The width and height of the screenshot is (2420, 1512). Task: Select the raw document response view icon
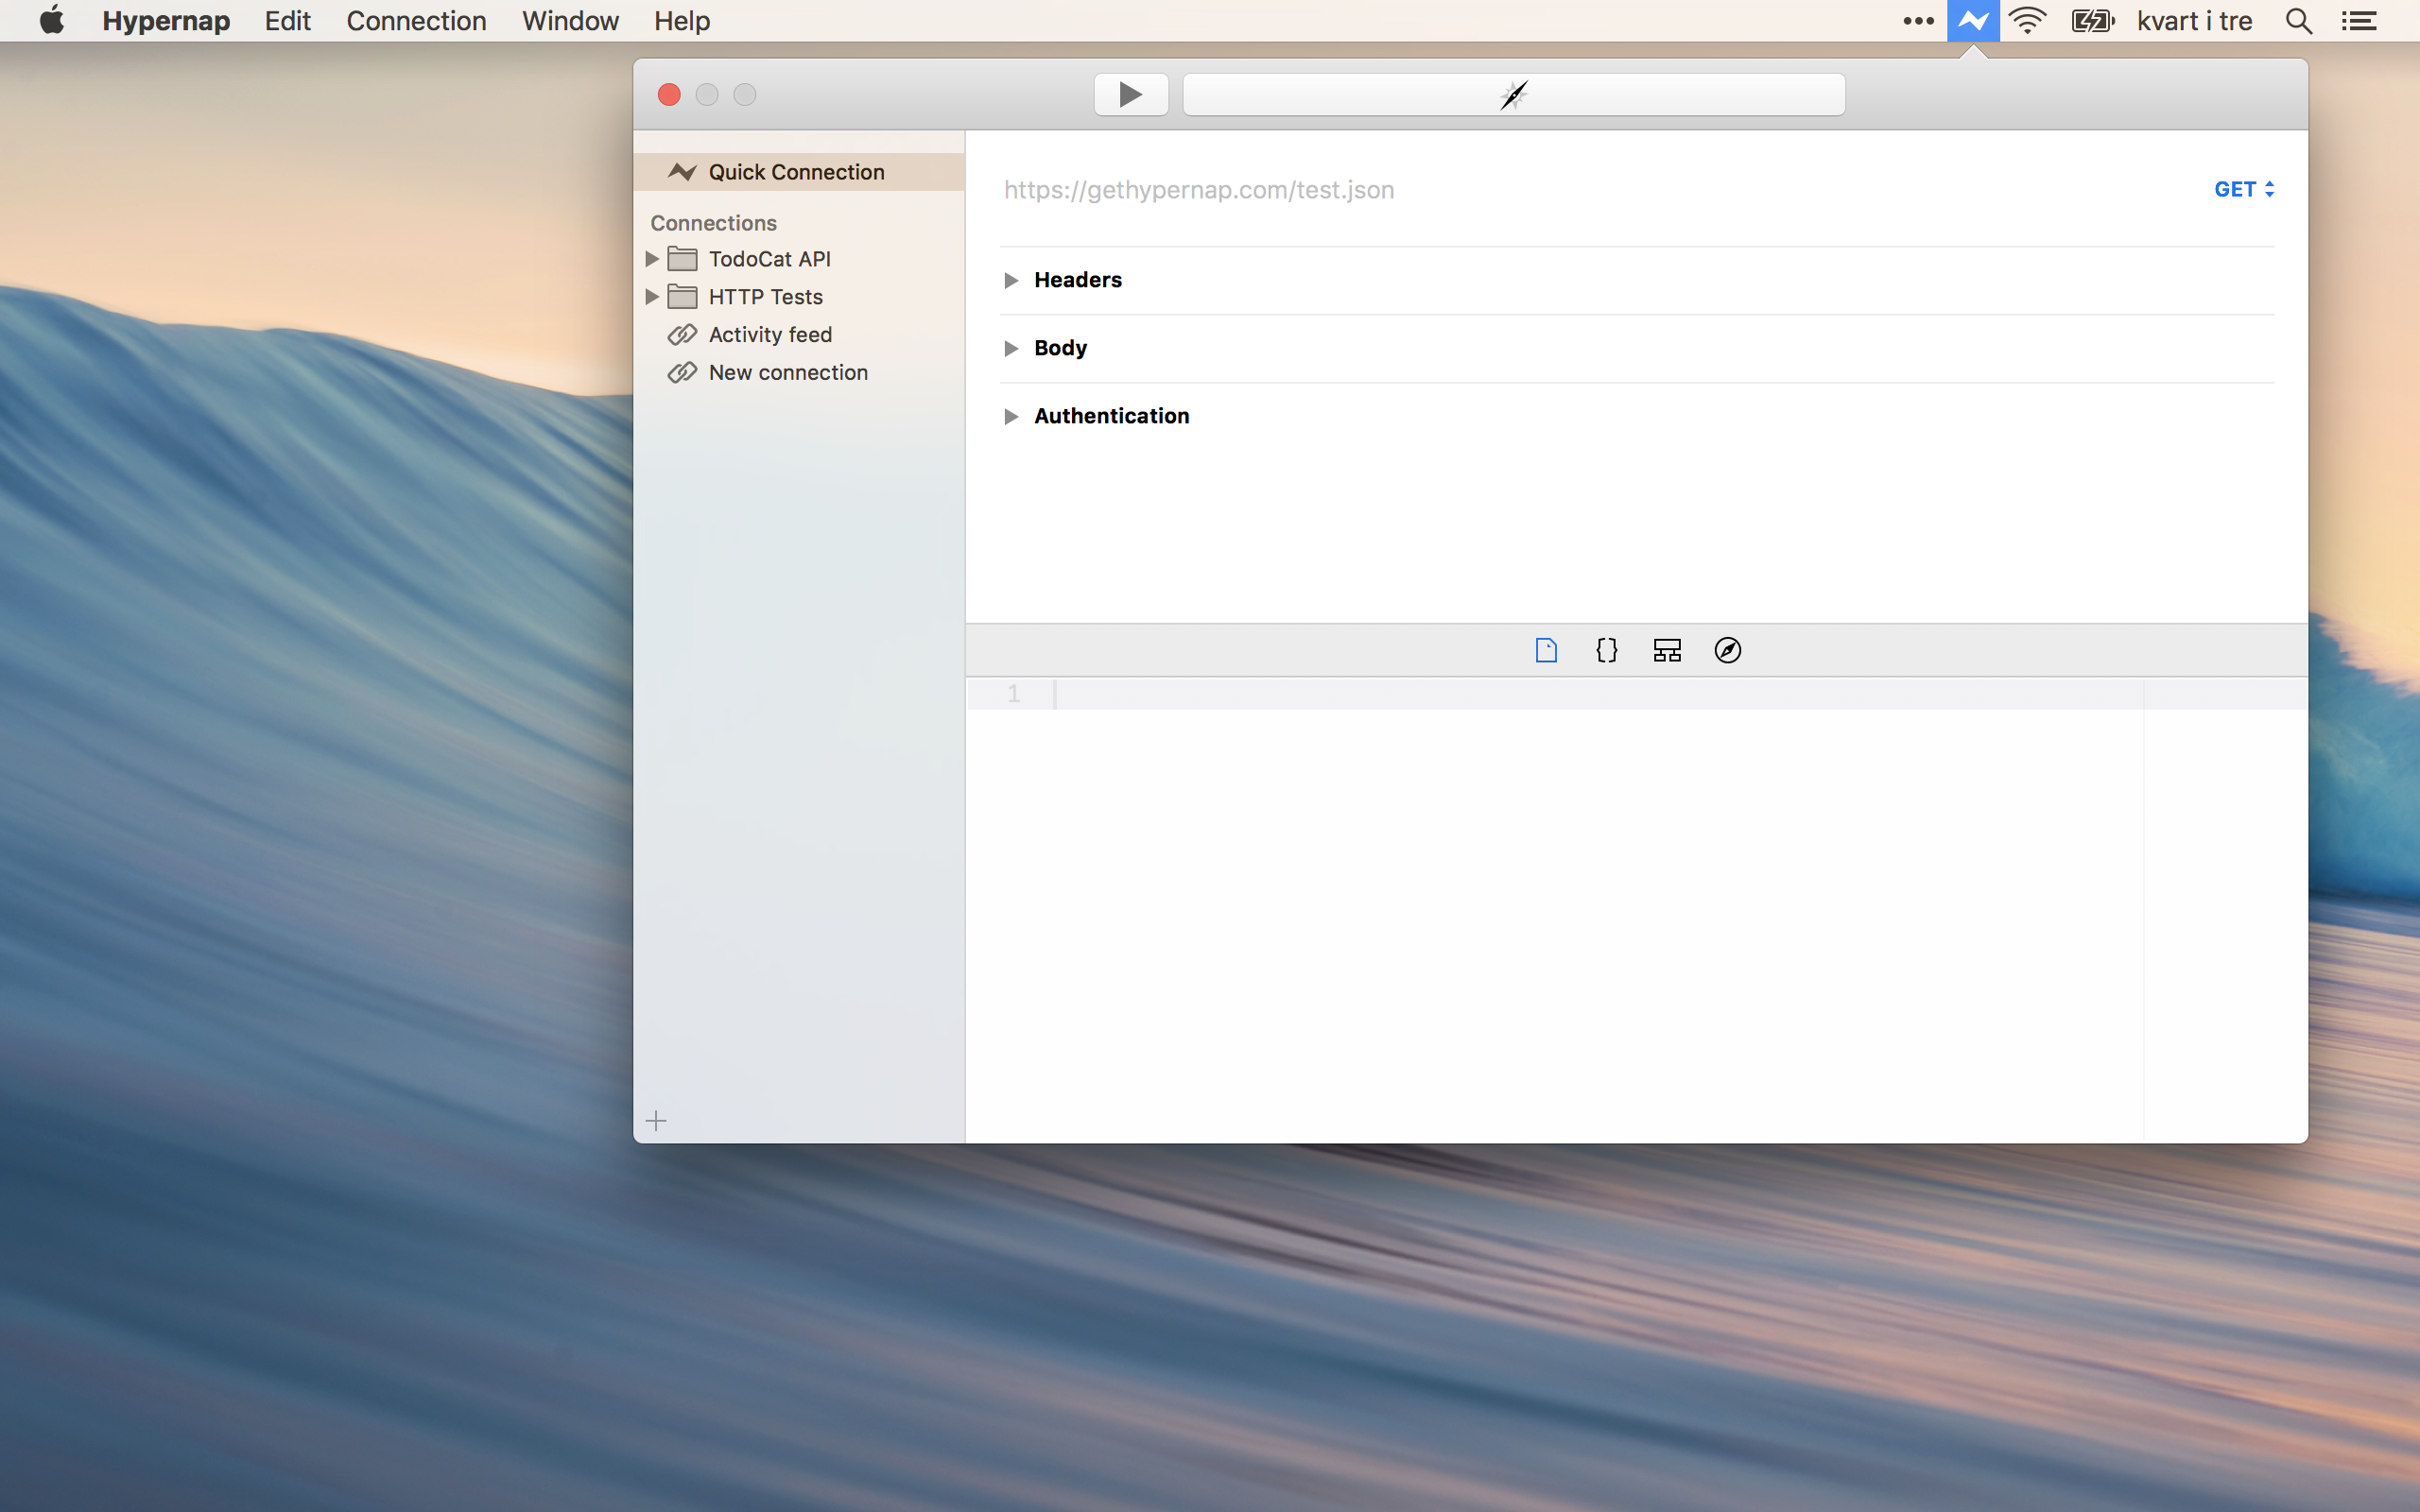click(1546, 651)
